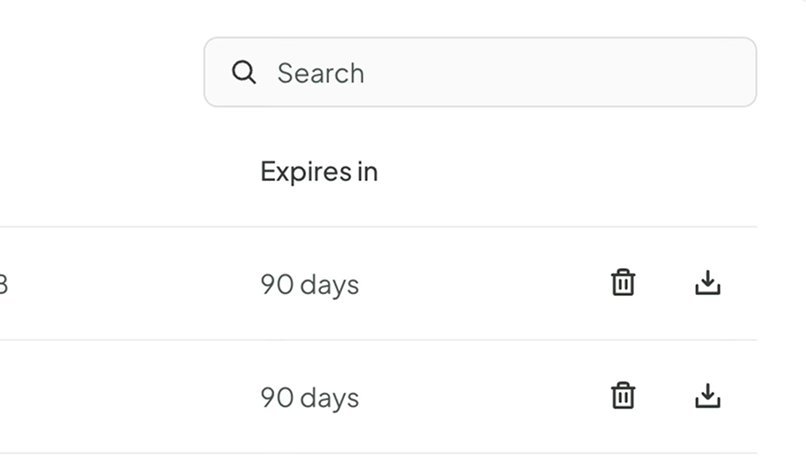Select the first row's "90 days" expiry cell
This screenshot has width=806, height=464.
pos(309,284)
